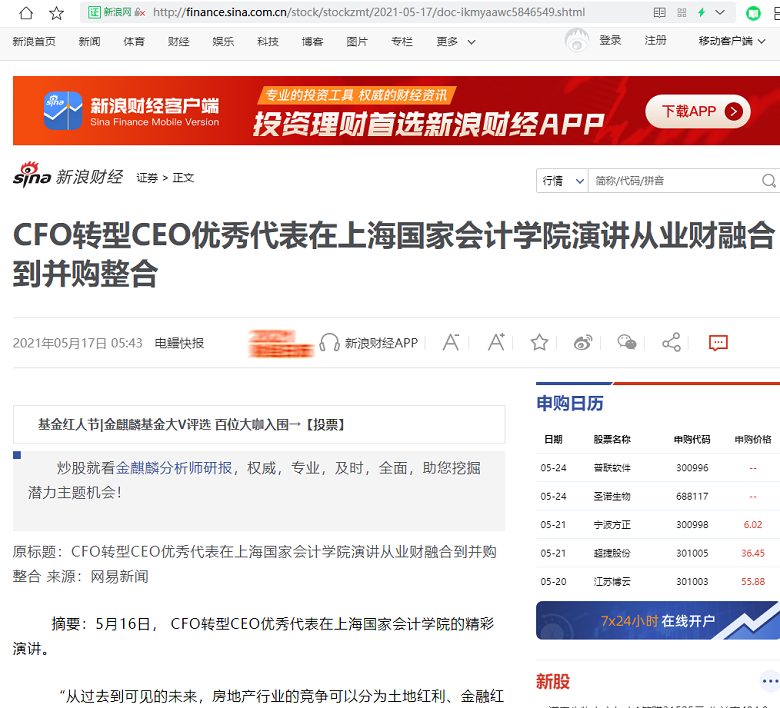Increase article font size with the A+ icon
The width and height of the screenshot is (780, 708).
coord(496,343)
